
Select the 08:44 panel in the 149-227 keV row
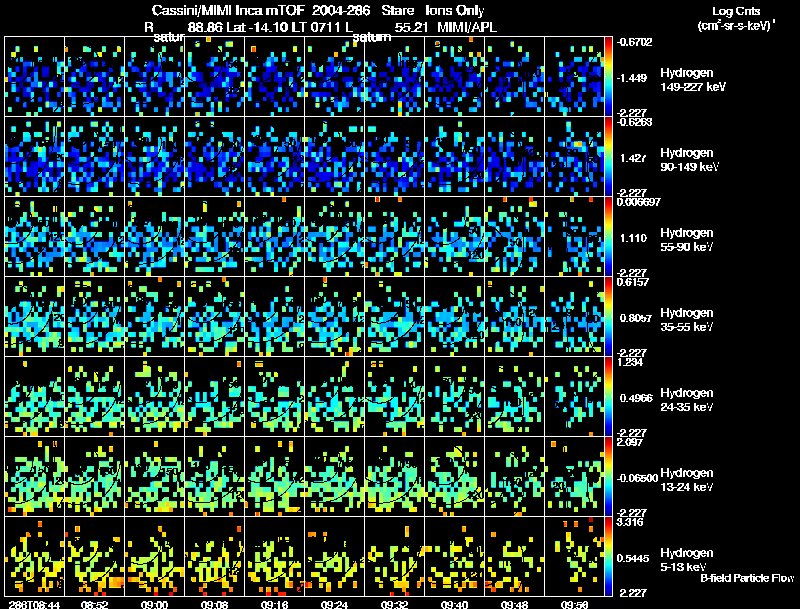click(34, 77)
